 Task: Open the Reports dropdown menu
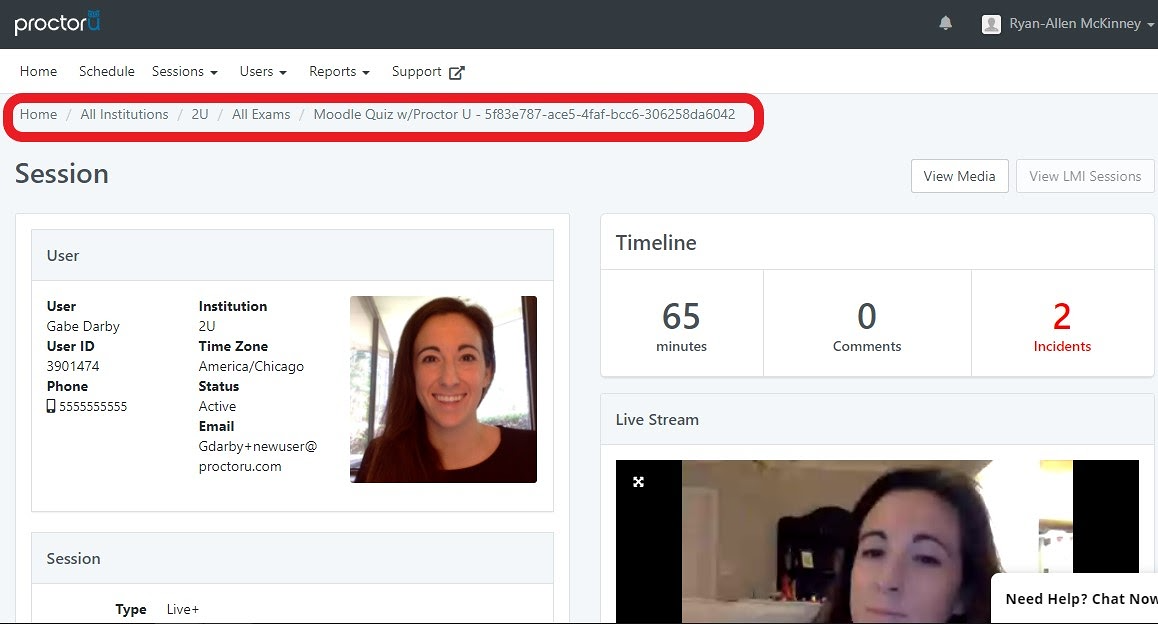coord(339,72)
